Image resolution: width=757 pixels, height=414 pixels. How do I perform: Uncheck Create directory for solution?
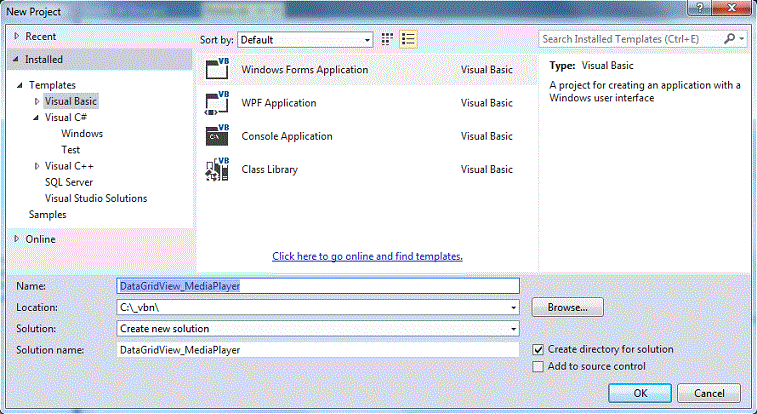[x=539, y=350]
